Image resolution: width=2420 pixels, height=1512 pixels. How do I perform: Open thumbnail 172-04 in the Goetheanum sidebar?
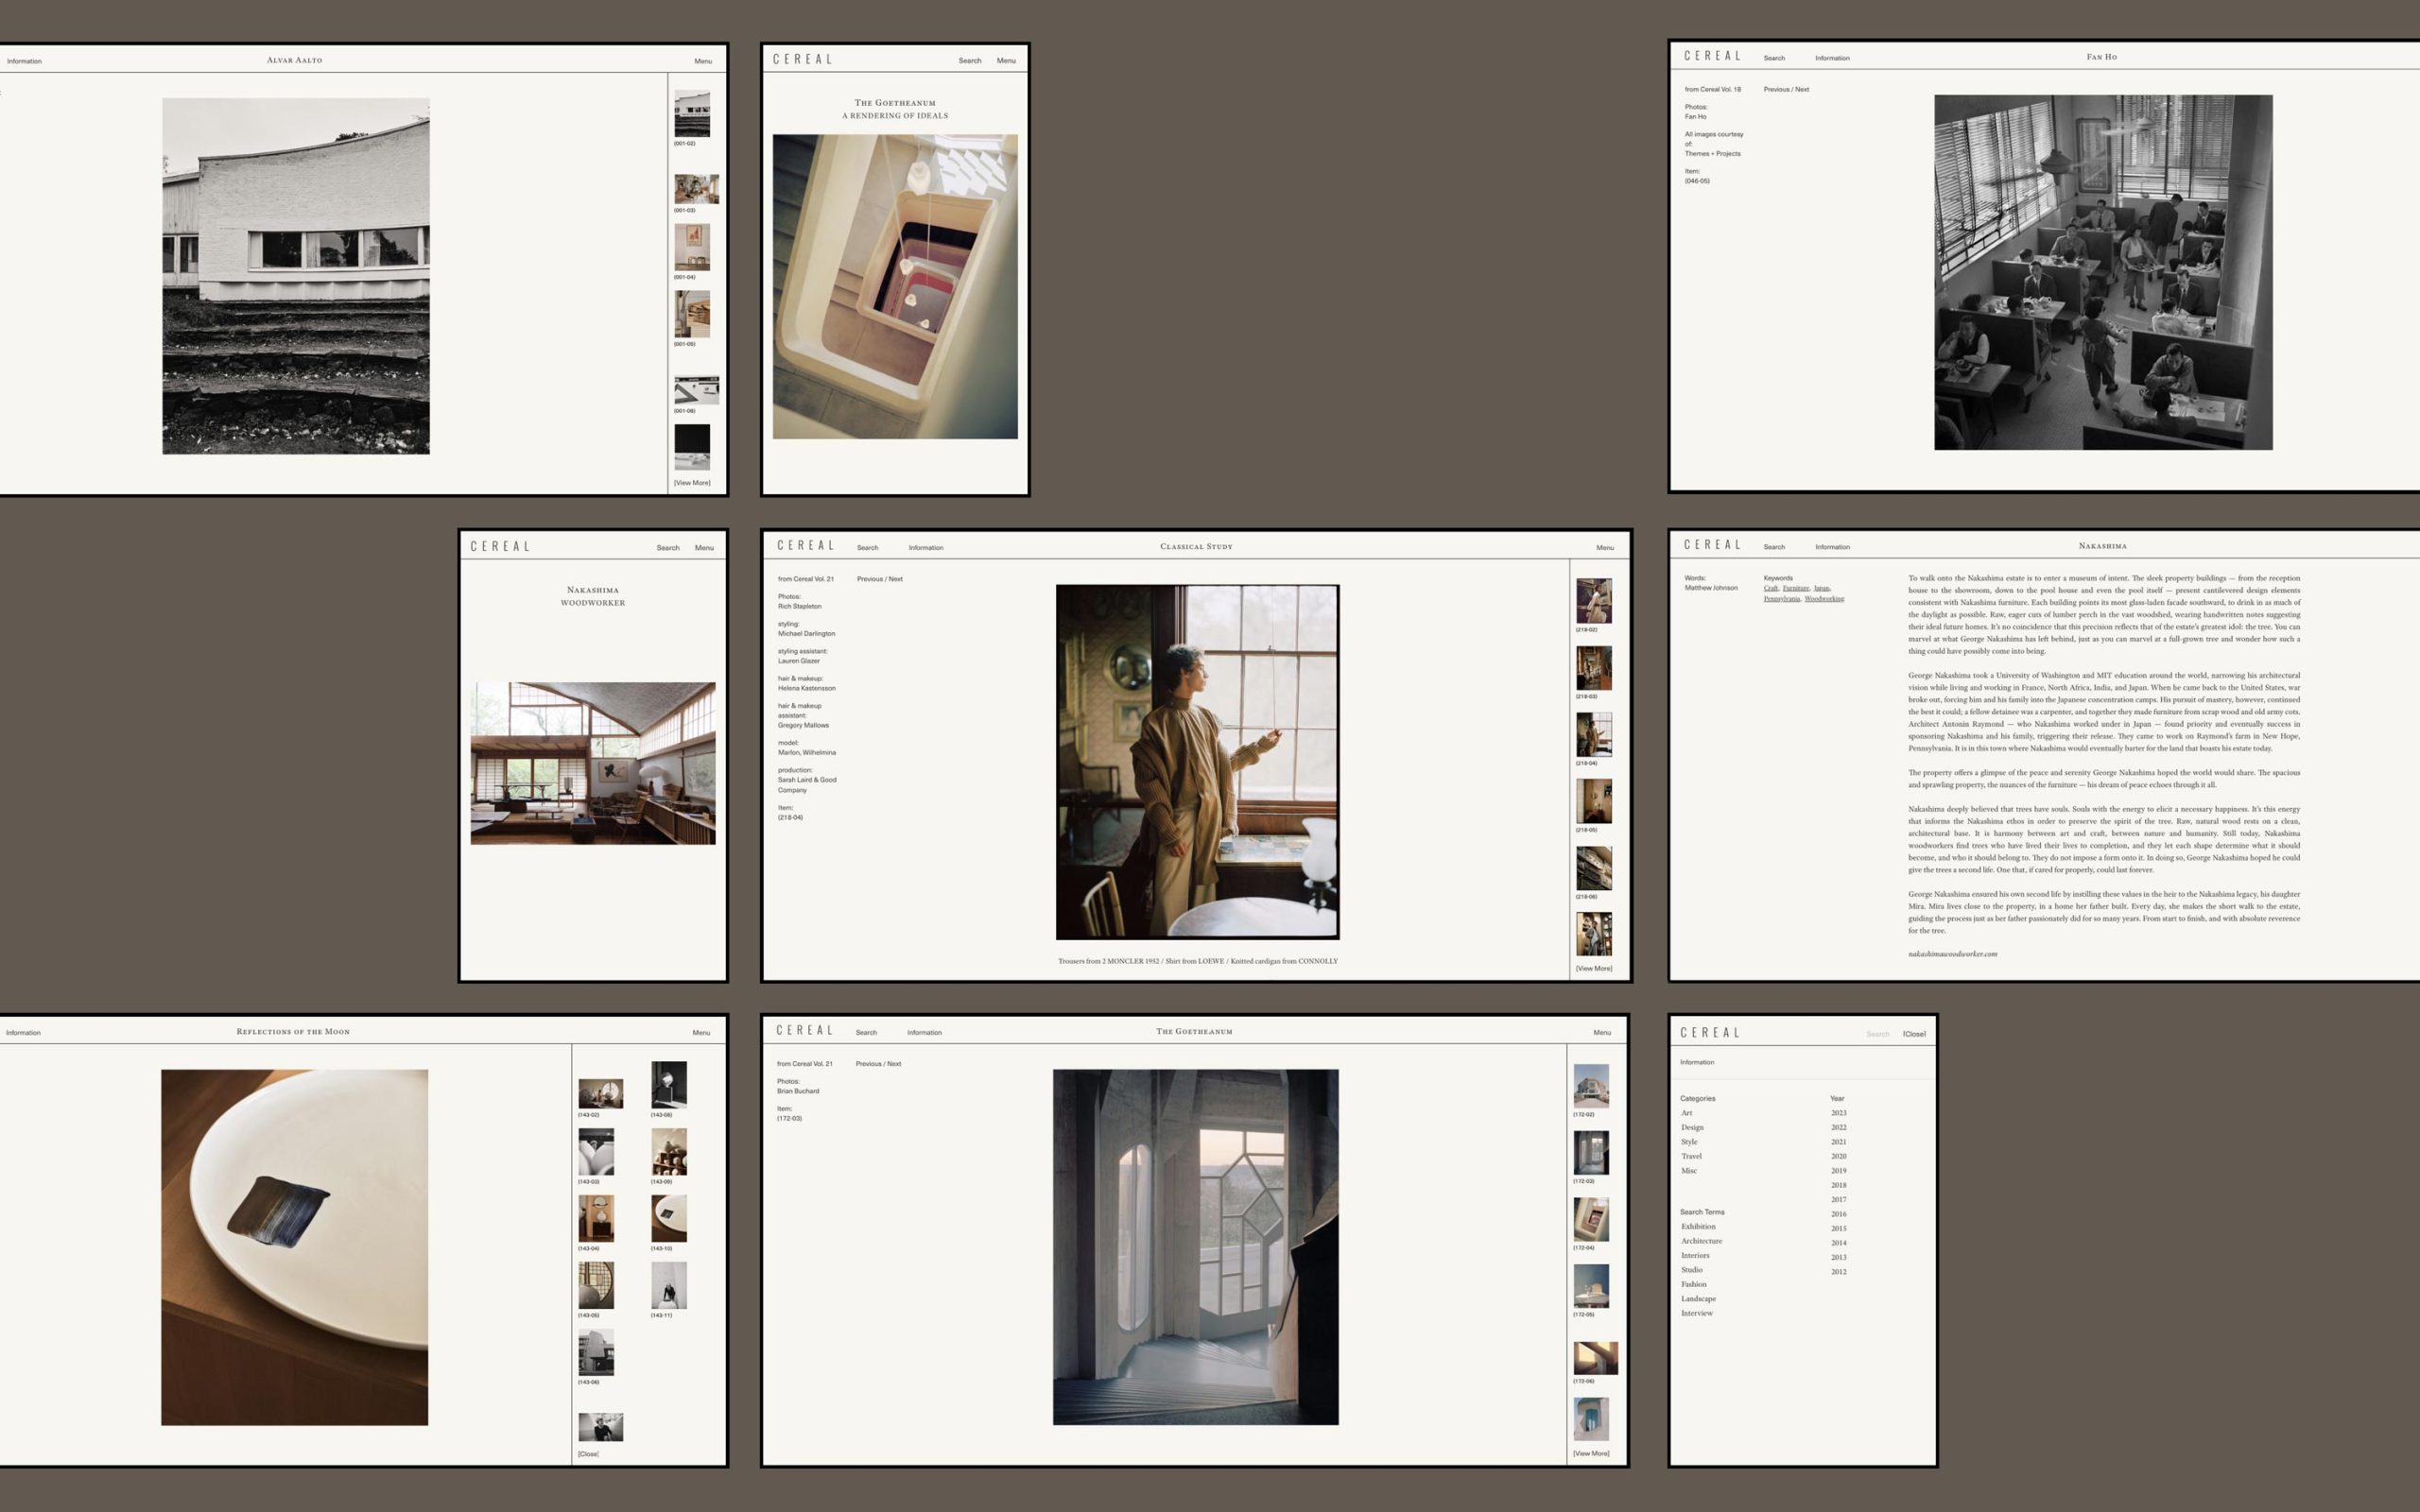[1590, 1219]
